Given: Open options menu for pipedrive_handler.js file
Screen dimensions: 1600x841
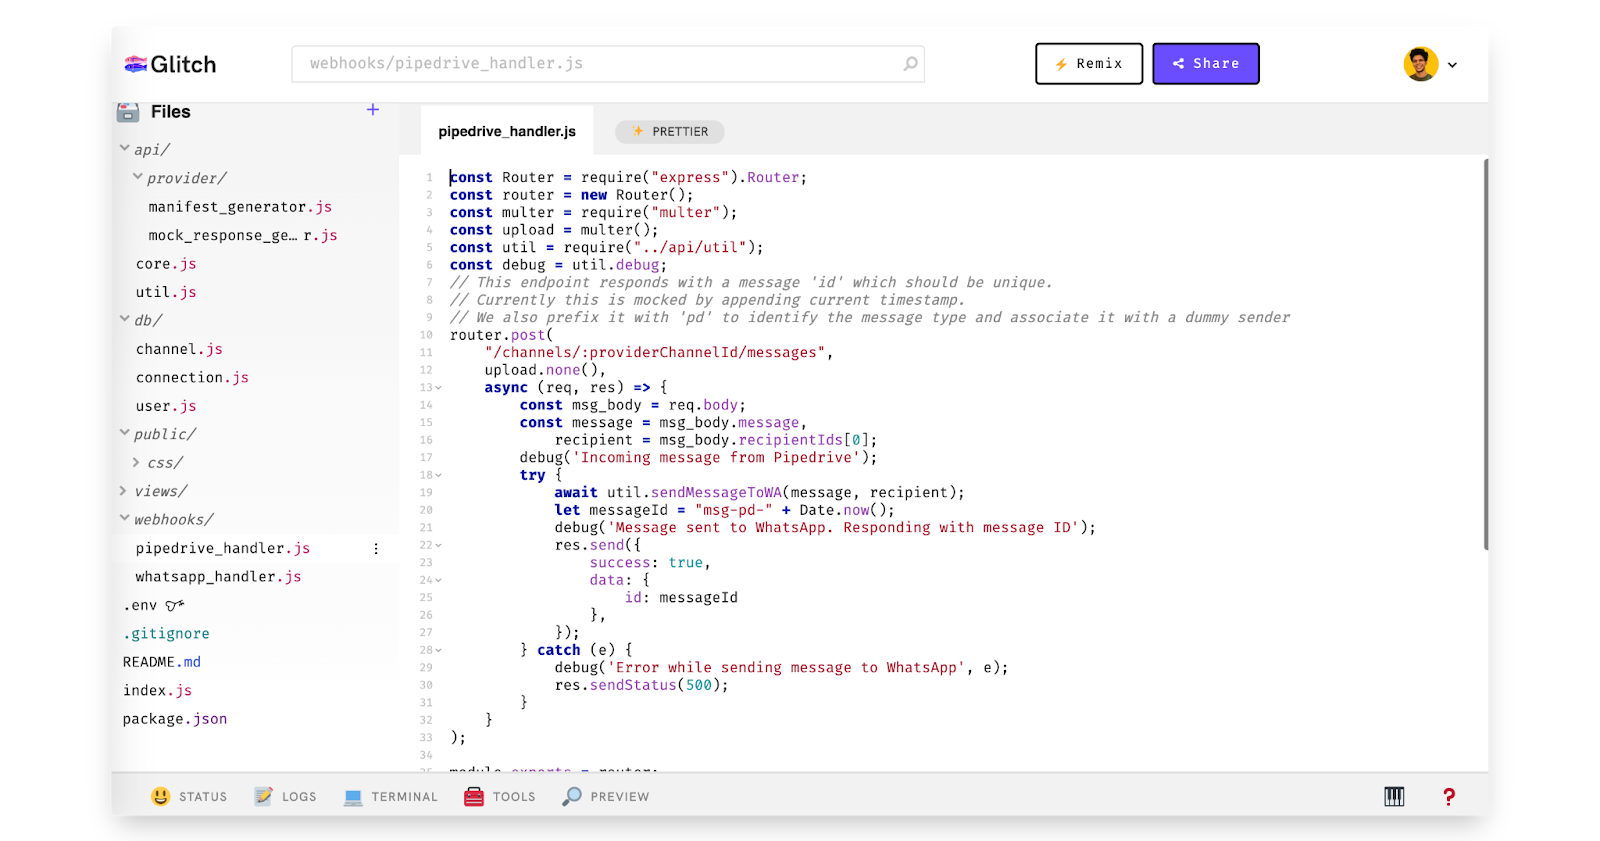Looking at the screenshot, I should click(376, 548).
